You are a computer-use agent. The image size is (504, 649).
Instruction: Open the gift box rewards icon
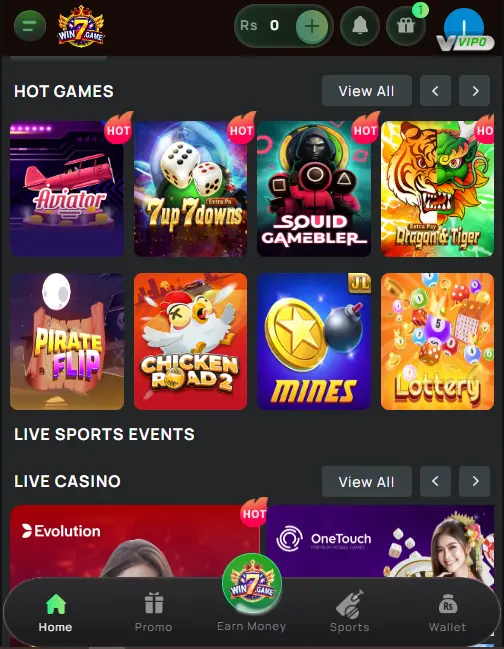(x=406, y=26)
